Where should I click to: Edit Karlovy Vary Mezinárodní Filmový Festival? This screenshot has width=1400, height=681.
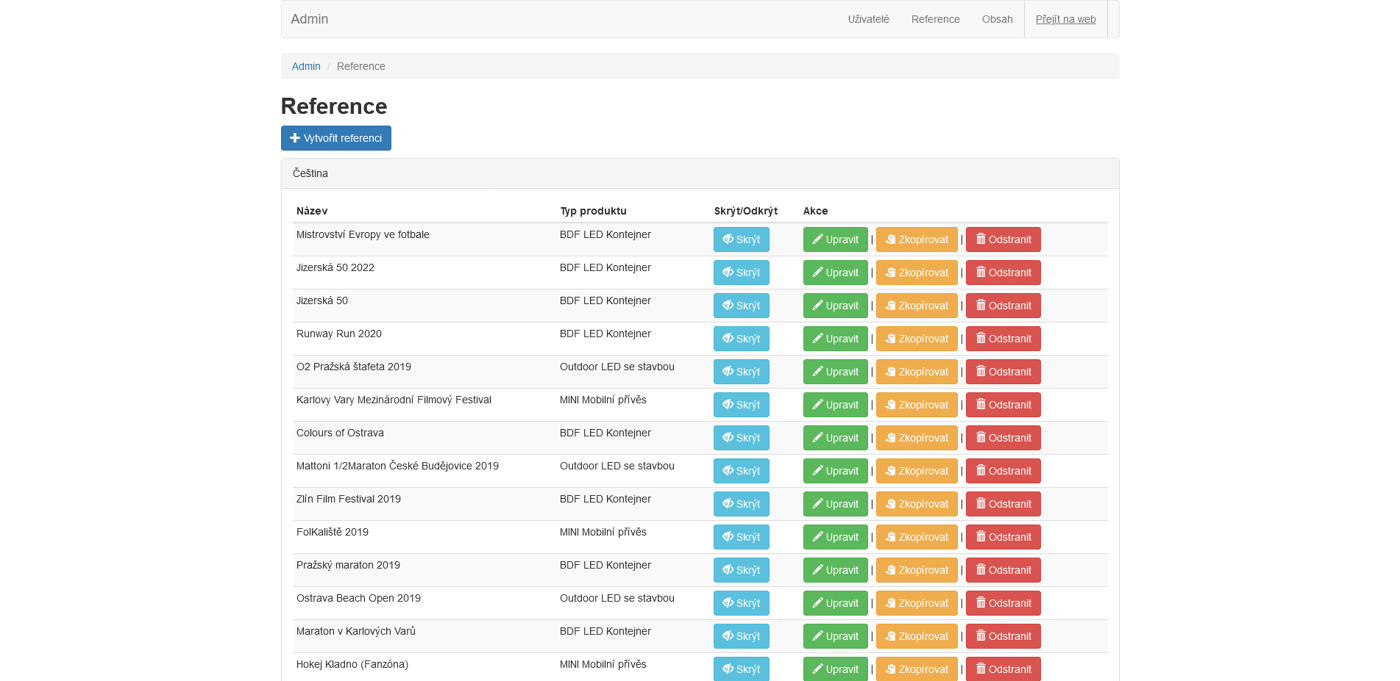coord(835,405)
